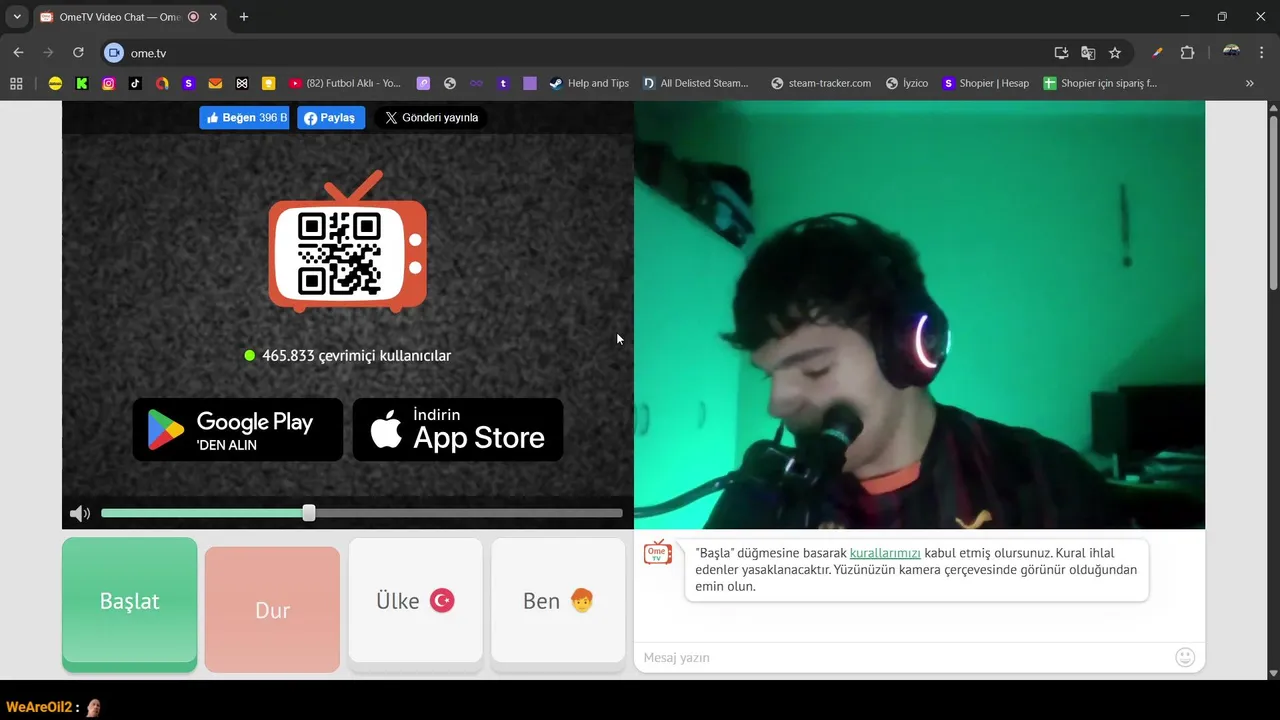The width and height of the screenshot is (1280, 720).
Task: Click the color picker pen extension icon
Action: pyautogui.click(x=1158, y=53)
